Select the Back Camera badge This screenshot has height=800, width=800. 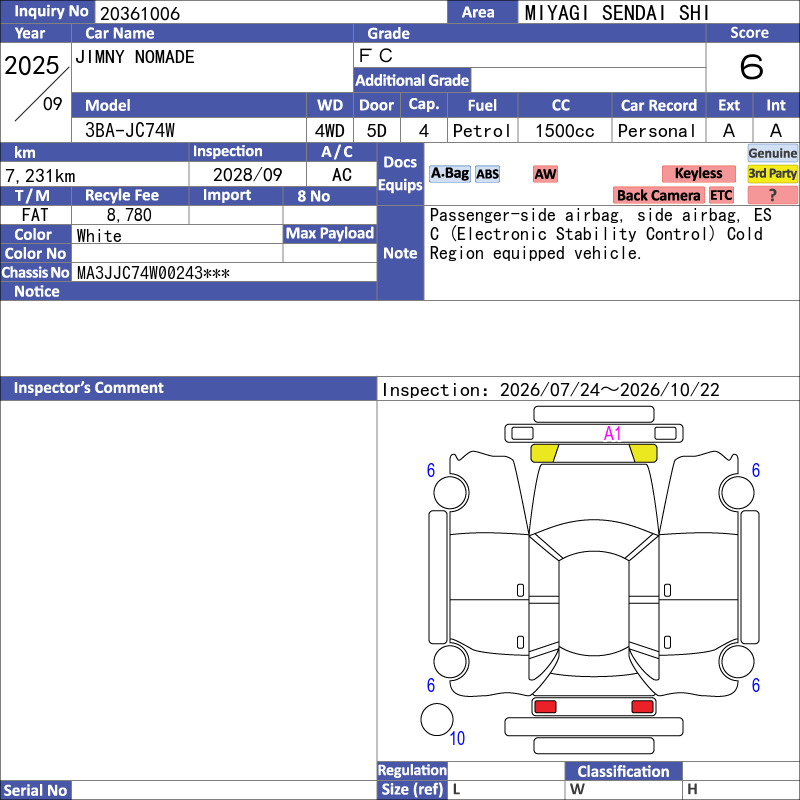click(658, 195)
